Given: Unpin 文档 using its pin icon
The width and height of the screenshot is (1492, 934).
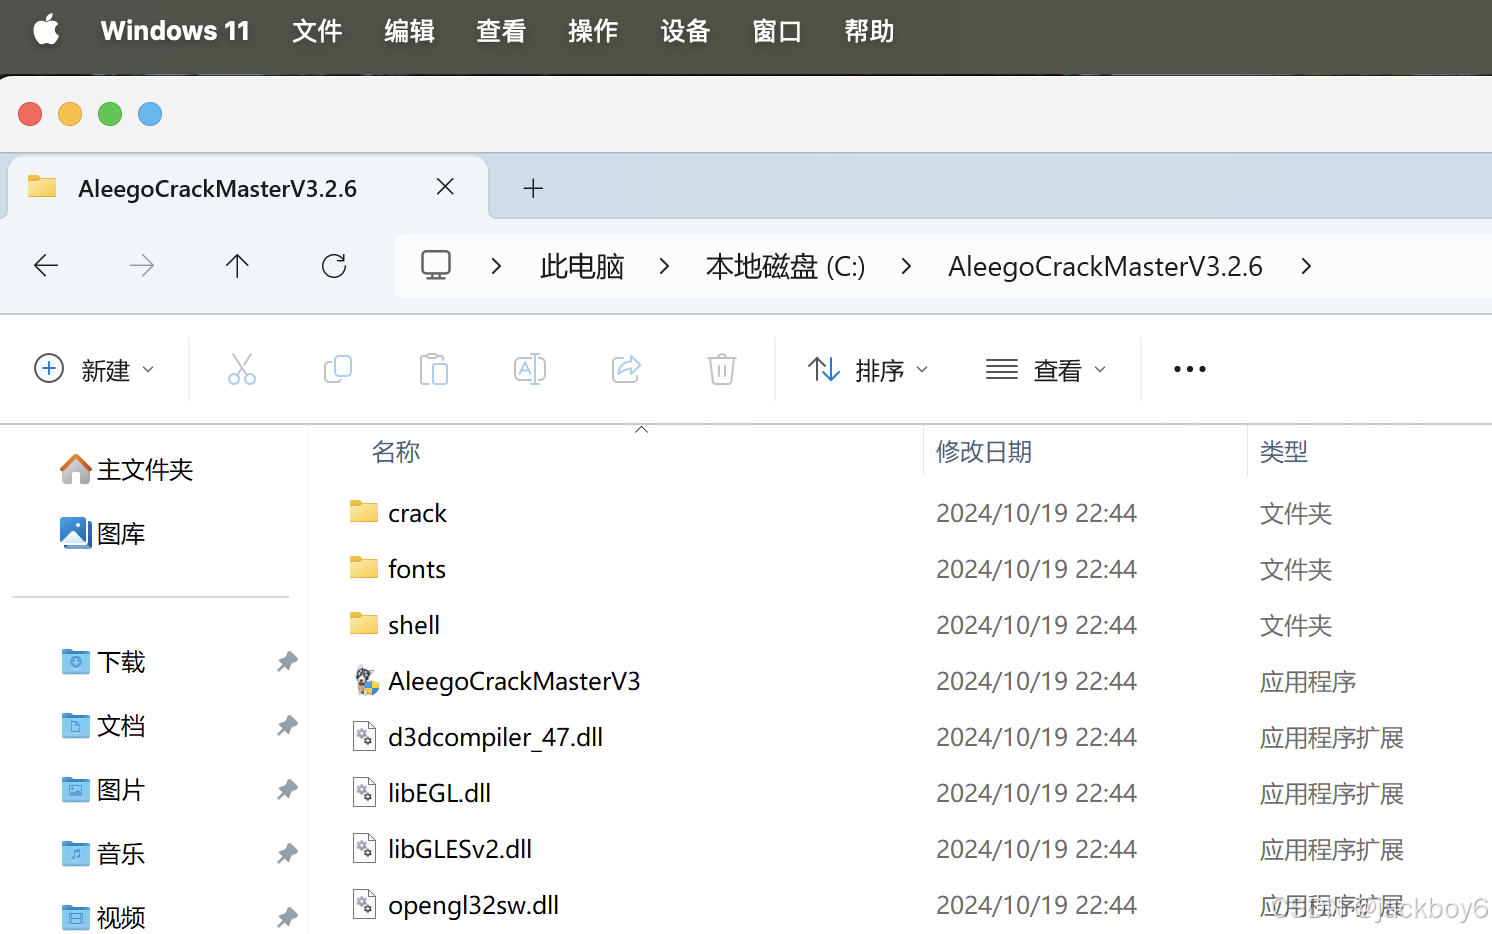Looking at the screenshot, I should 287,726.
